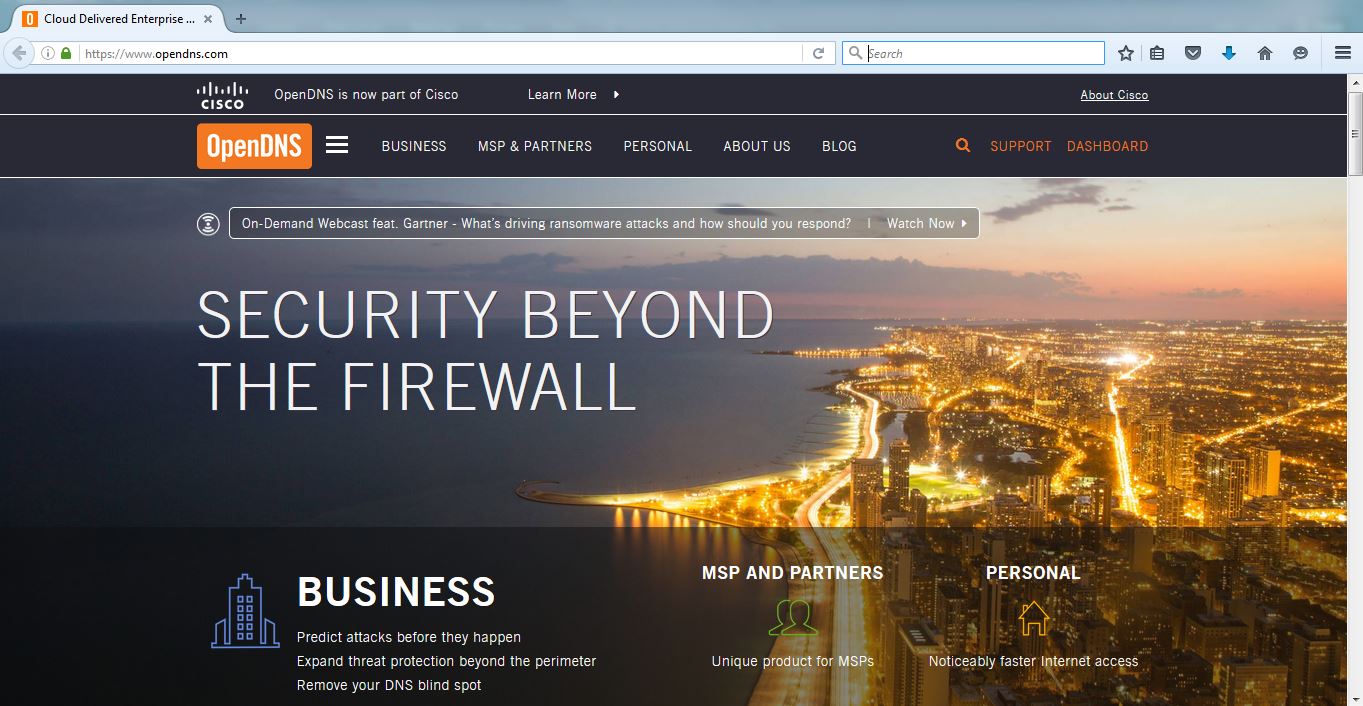Viewport: 1363px width, 706px height.
Task: Open a new tab with plus button
Action: (x=241, y=18)
